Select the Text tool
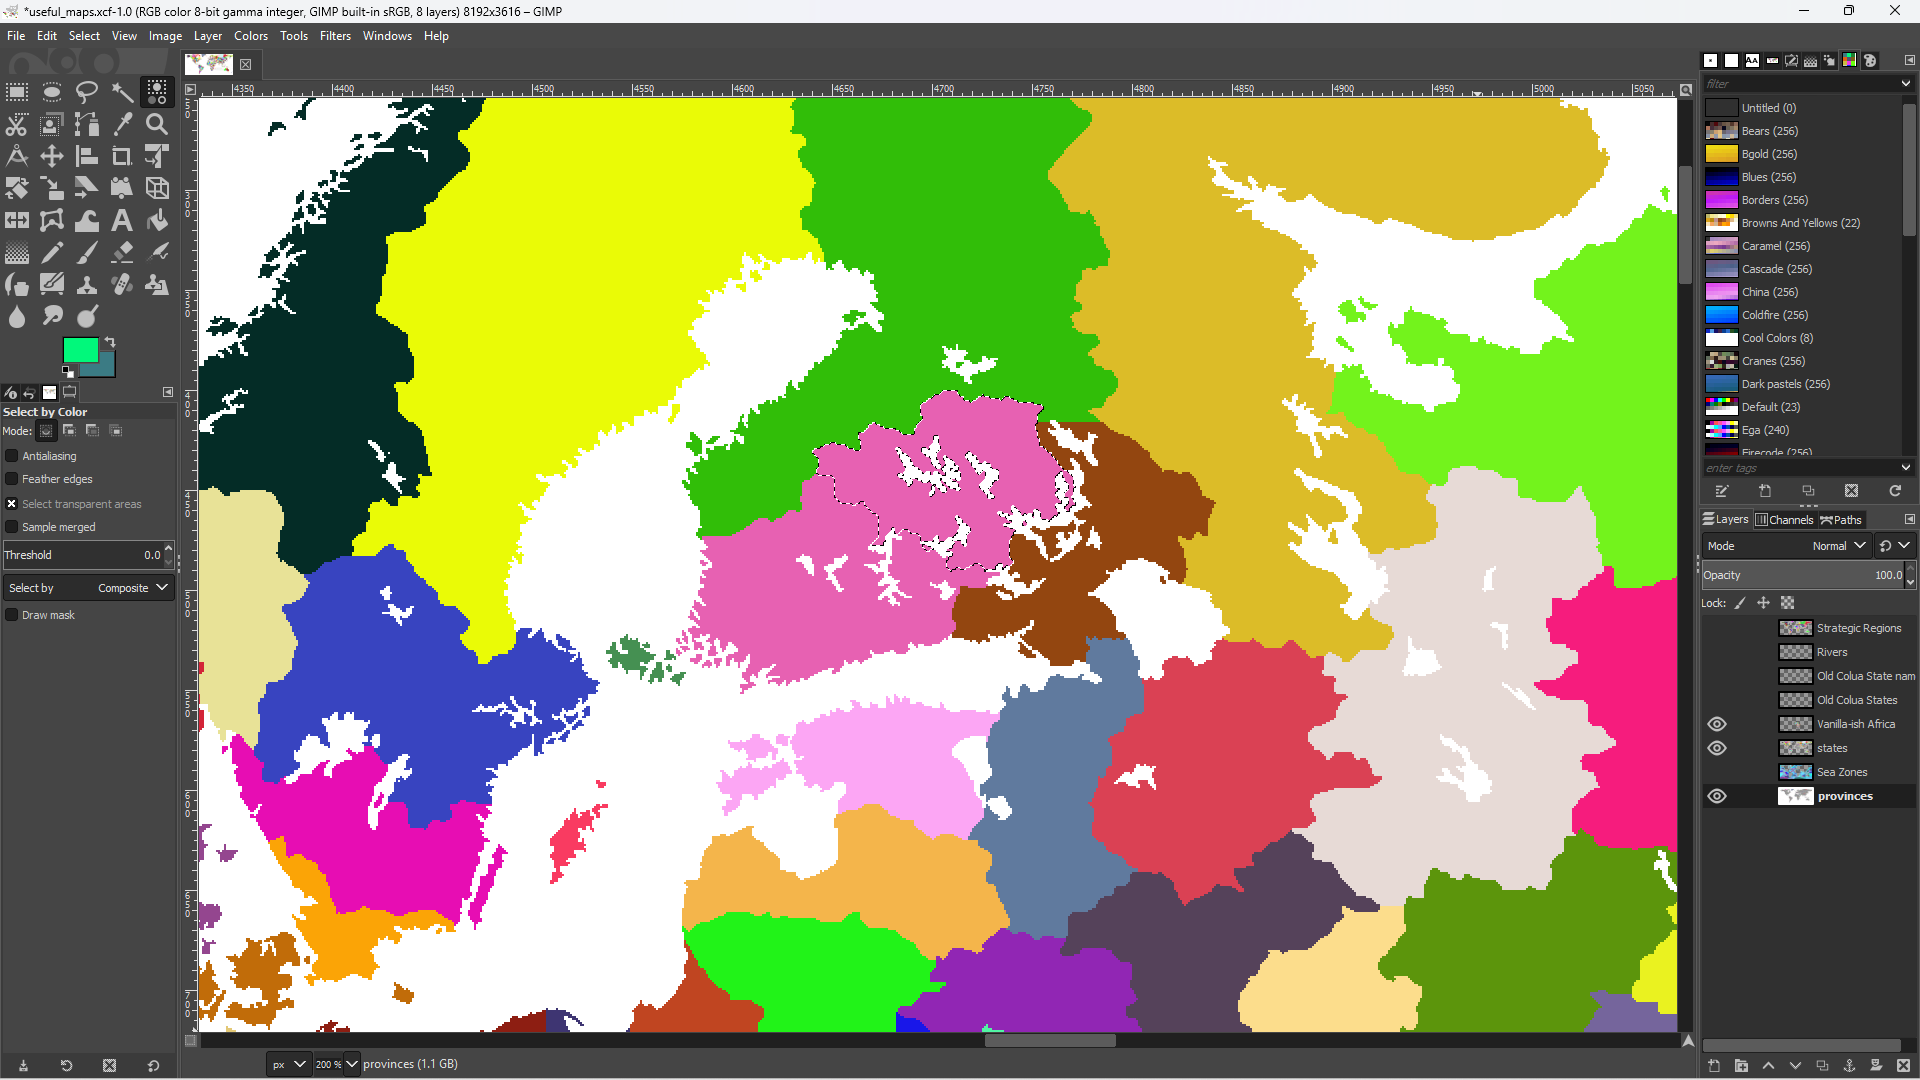This screenshot has width=1920, height=1080. pyautogui.click(x=122, y=220)
